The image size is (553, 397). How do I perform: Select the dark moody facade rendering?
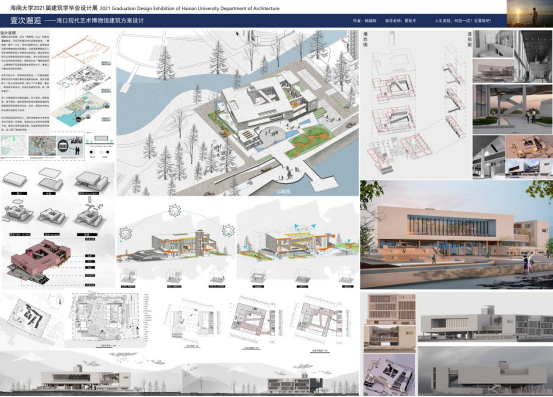click(485, 371)
